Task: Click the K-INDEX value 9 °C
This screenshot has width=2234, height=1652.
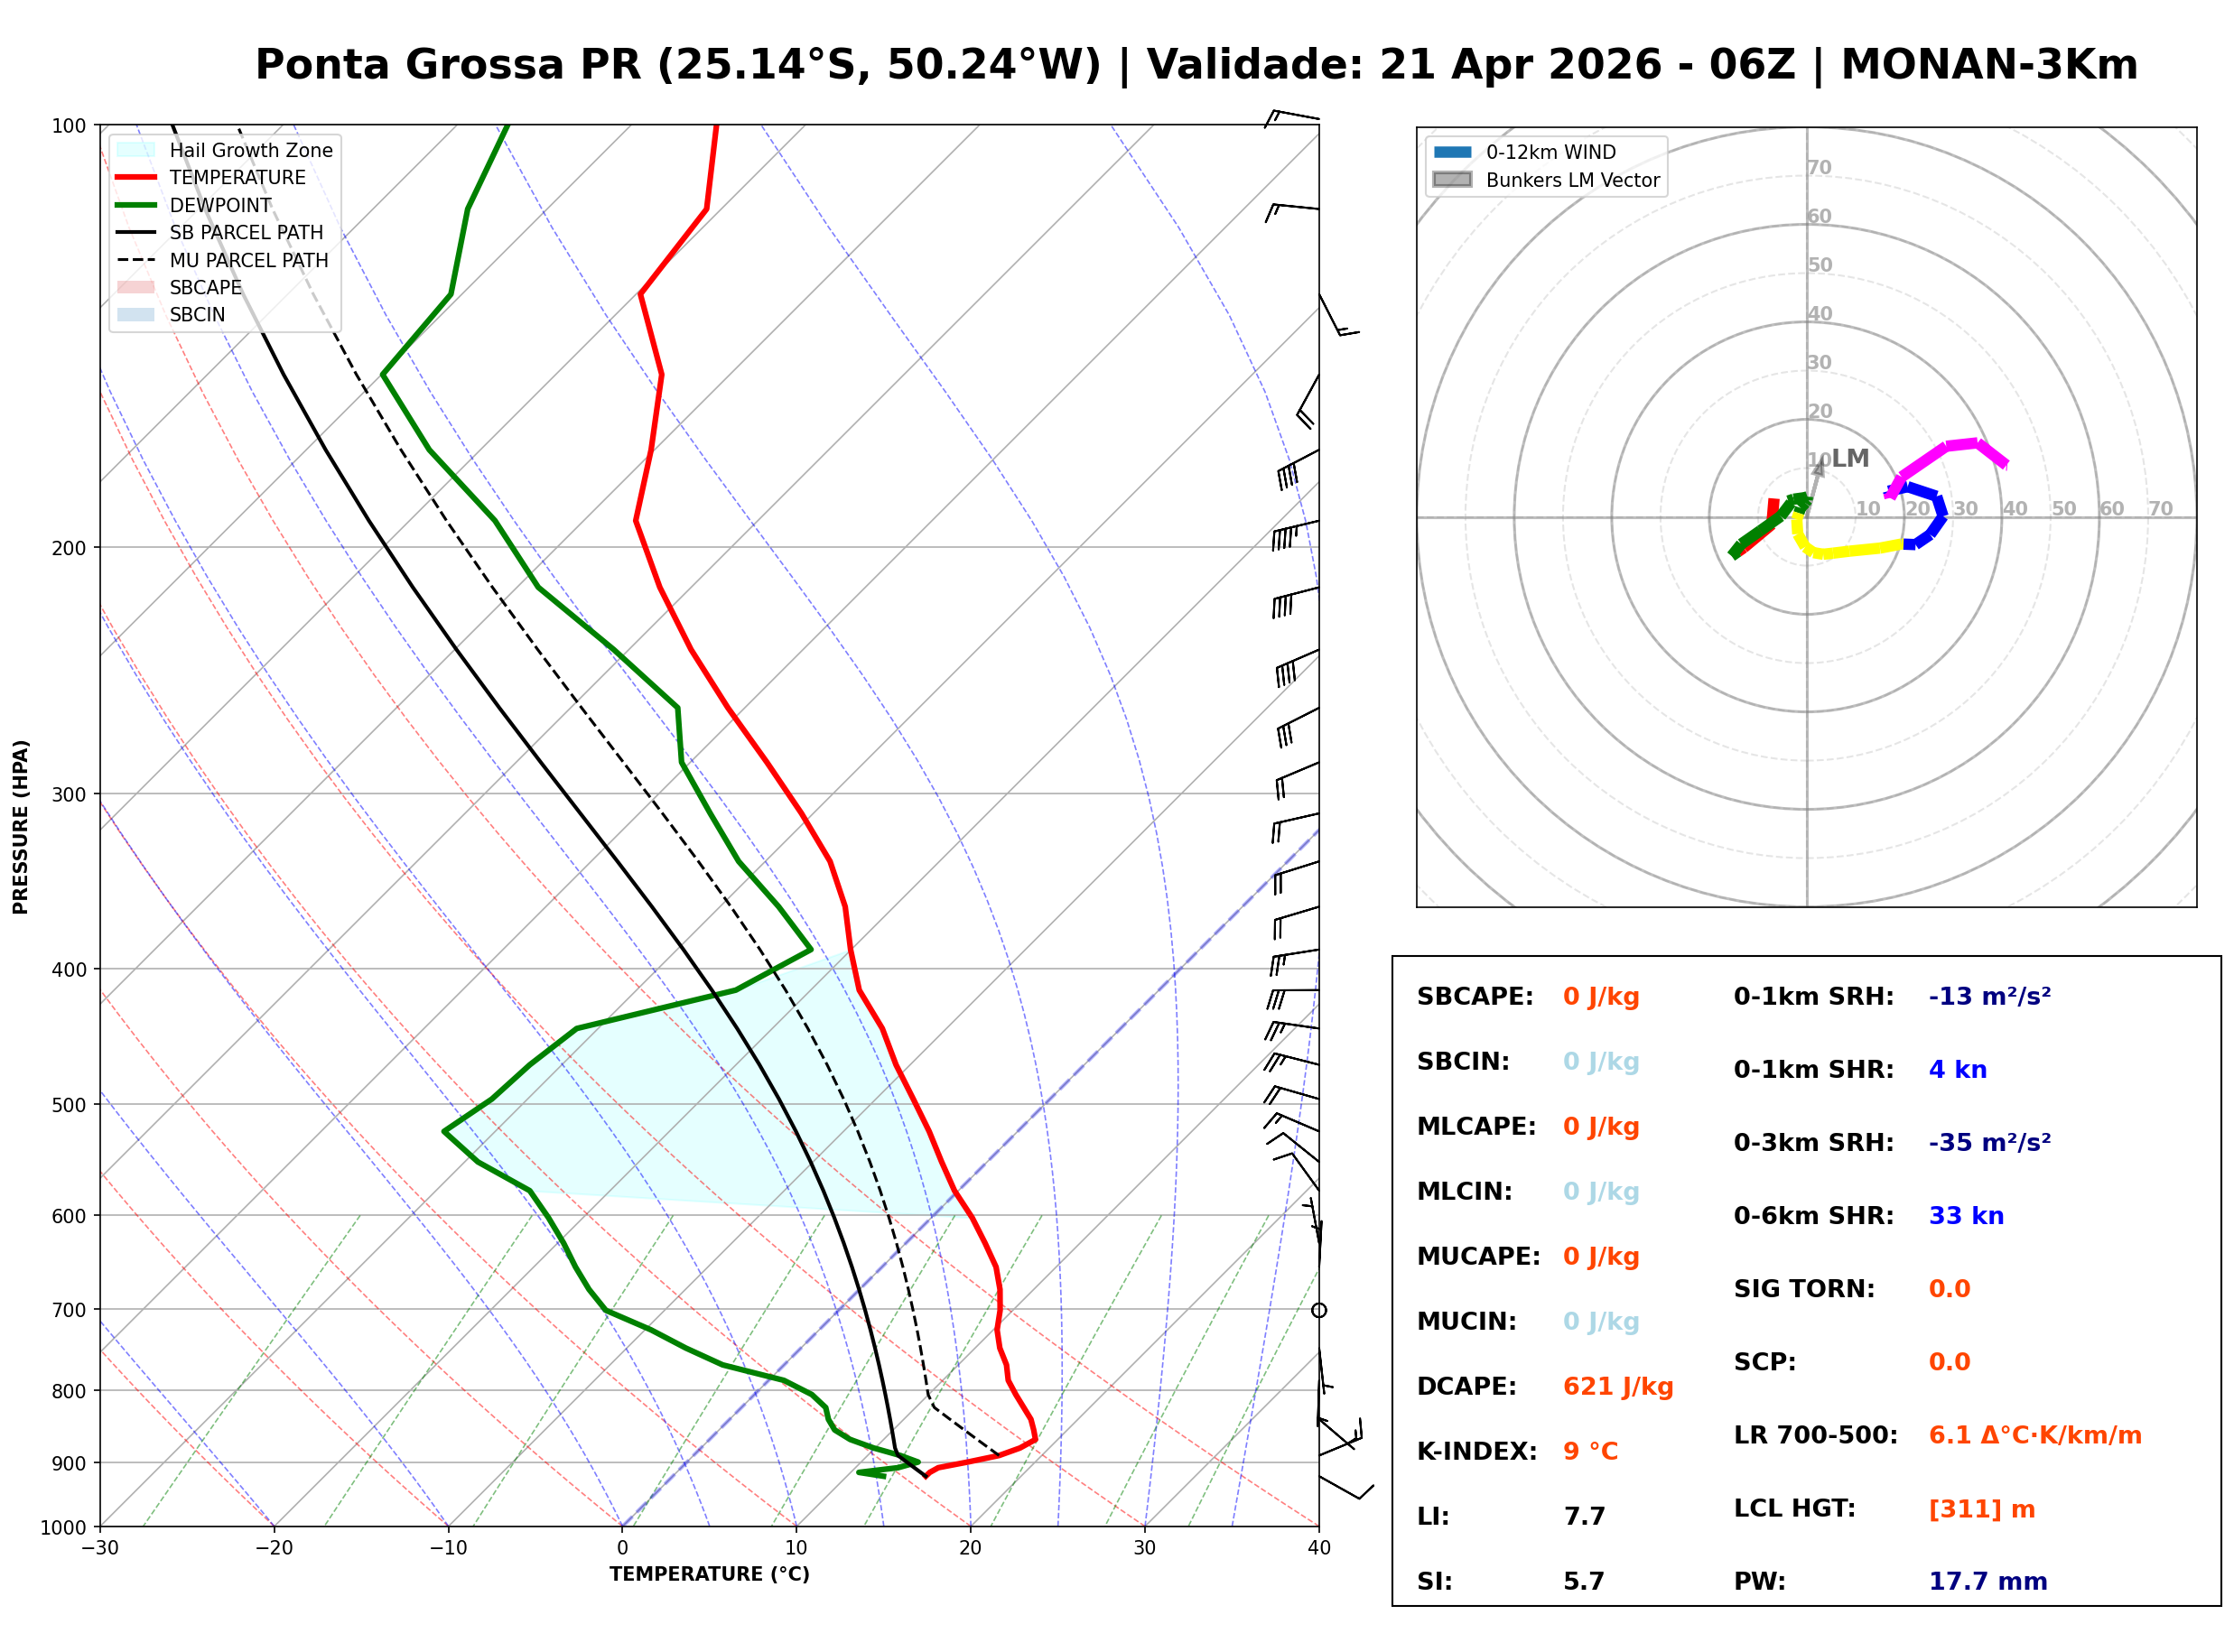Action: coord(1590,1451)
